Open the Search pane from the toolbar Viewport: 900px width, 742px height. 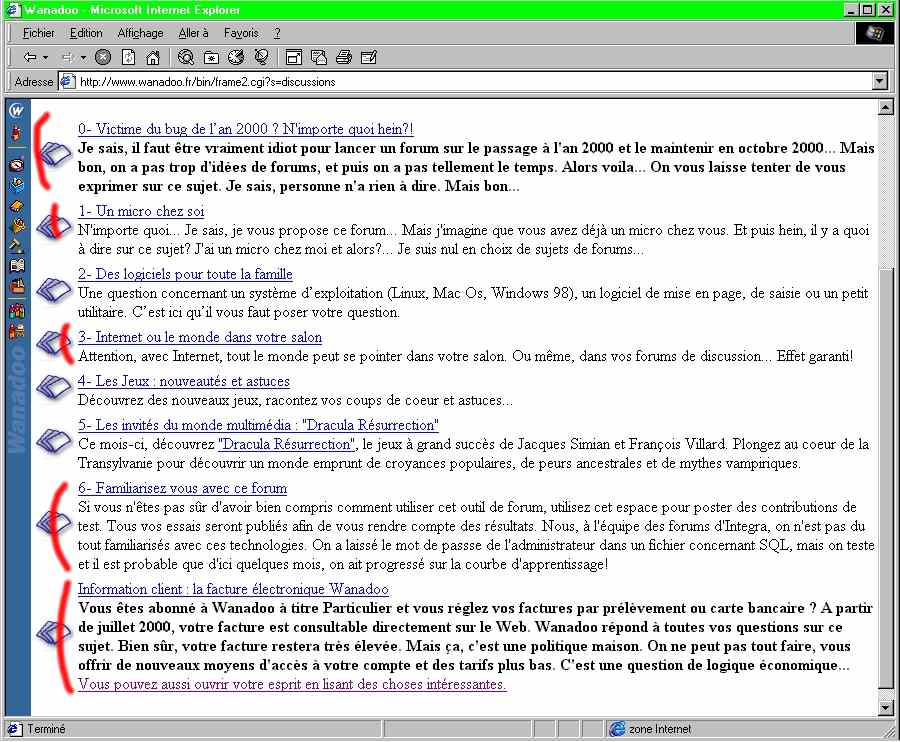tap(185, 57)
